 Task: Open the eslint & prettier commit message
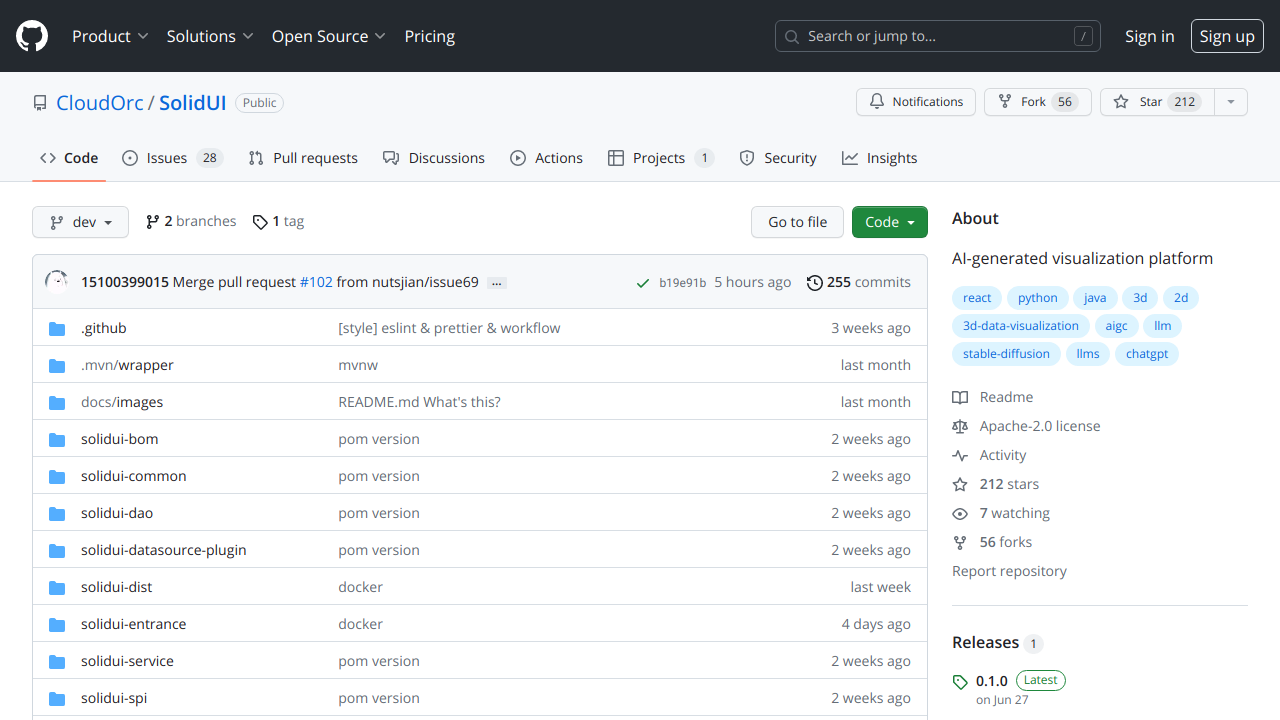click(449, 328)
